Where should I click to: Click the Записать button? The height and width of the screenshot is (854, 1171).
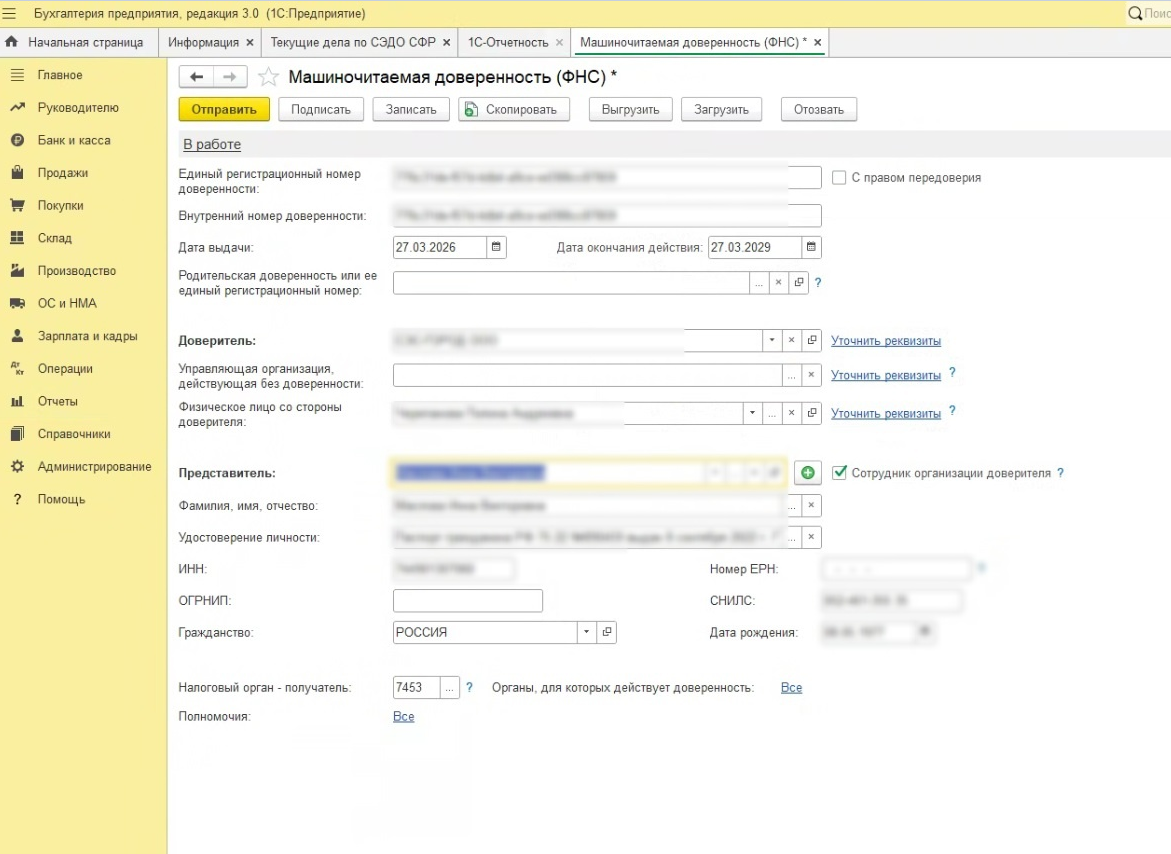411,109
